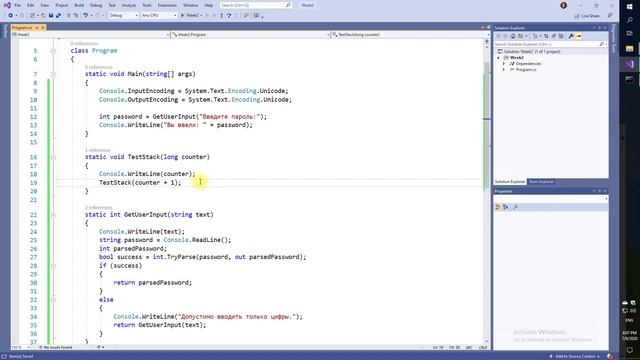Expand the Program.cs node in Solution Explorer
This screenshot has height=360, width=640.
[504, 70]
